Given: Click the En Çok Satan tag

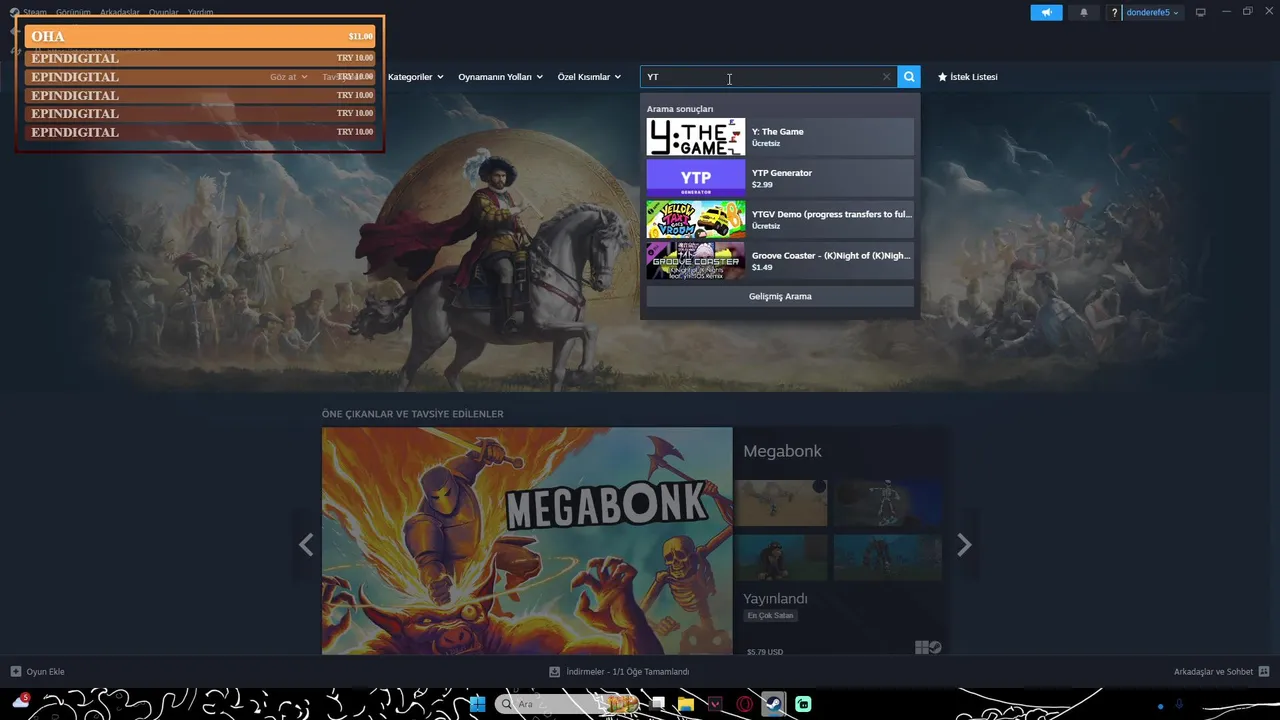Looking at the screenshot, I should click(x=770, y=616).
